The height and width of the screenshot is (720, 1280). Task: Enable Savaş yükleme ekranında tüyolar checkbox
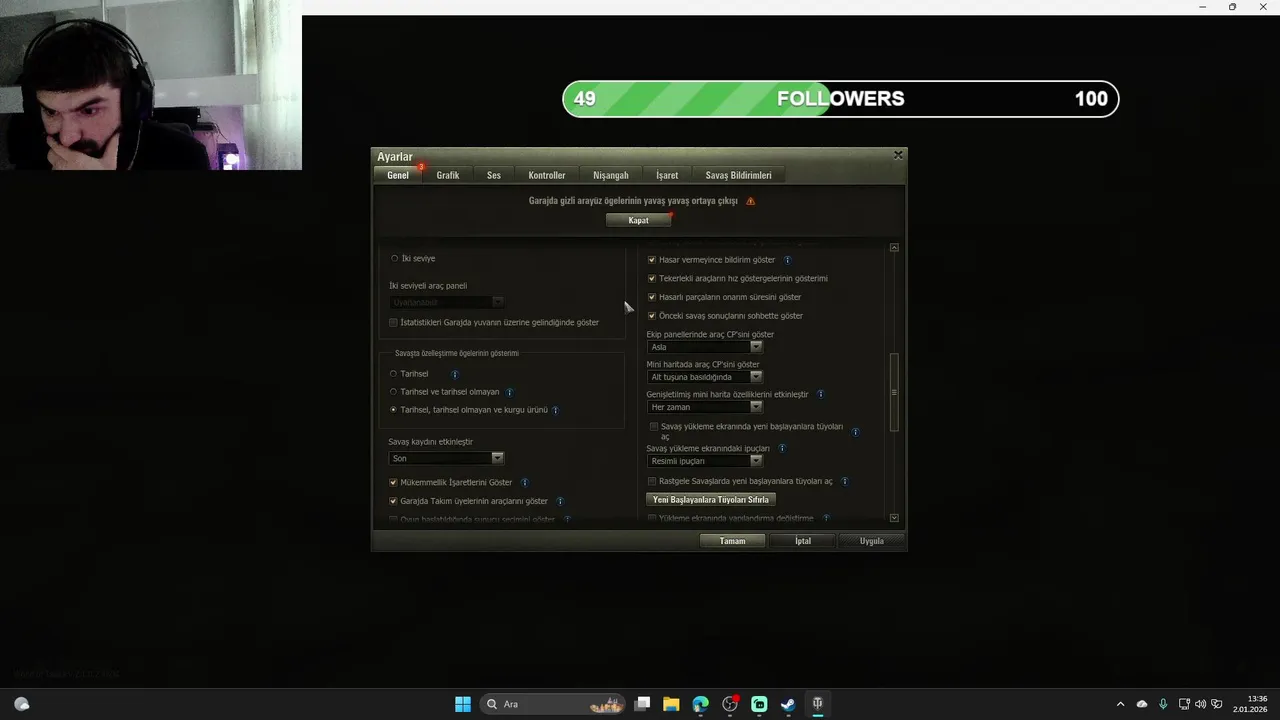coord(654,426)
